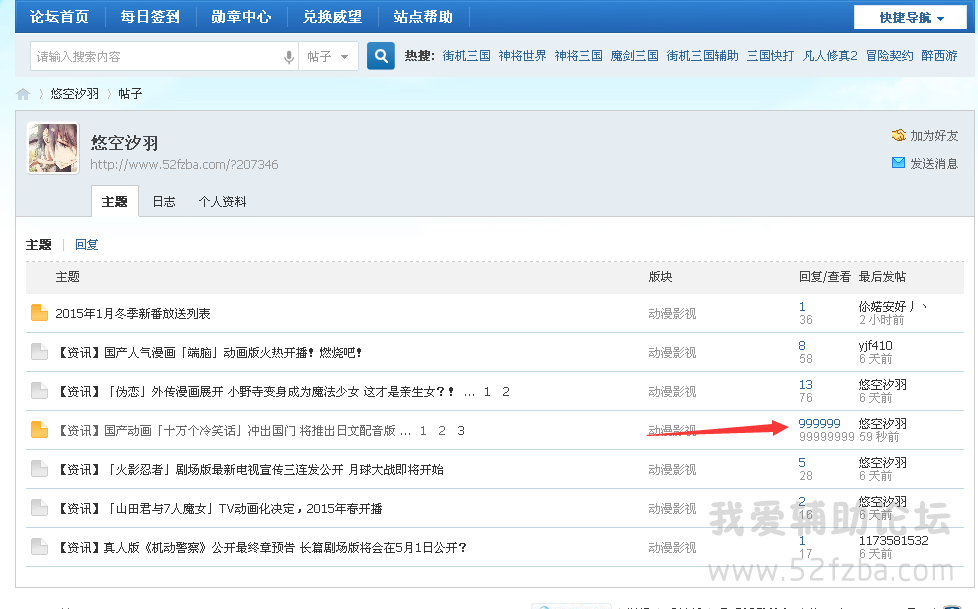This screenshot has width=978, height=609.
Task: Open thread 真人版《机动警察》公开最终章预告
Action: (261, 547)
